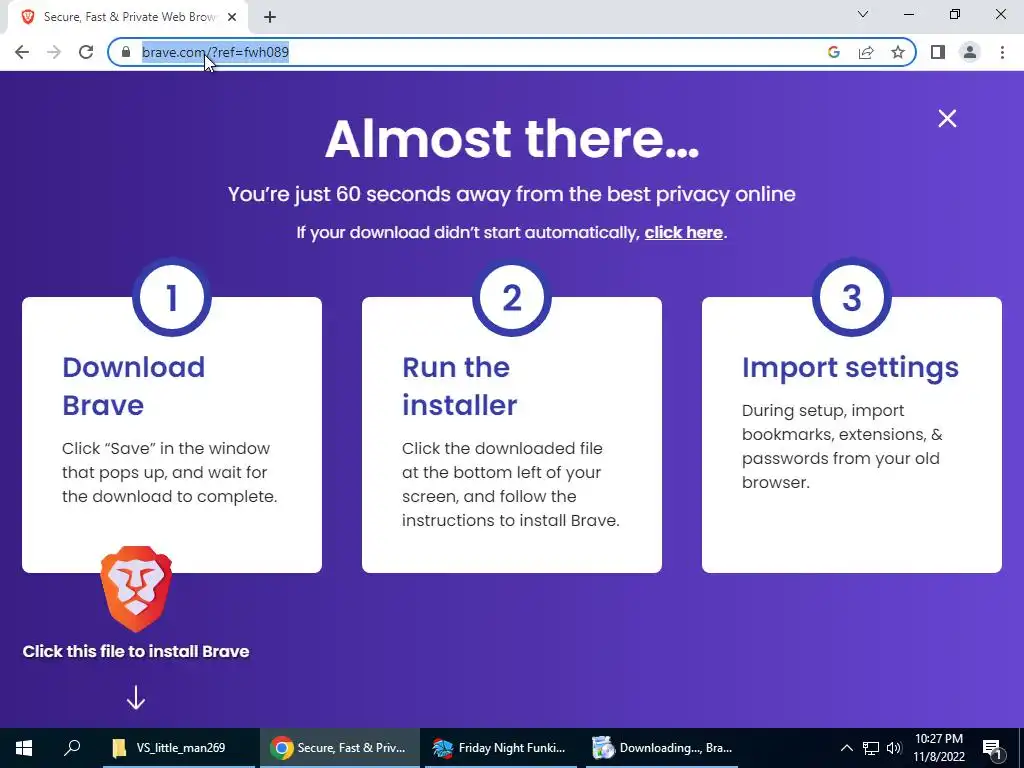This screenshot has height=768, width=1024.
Task: Show hidden system tray icons
Action: coord(846,748)
